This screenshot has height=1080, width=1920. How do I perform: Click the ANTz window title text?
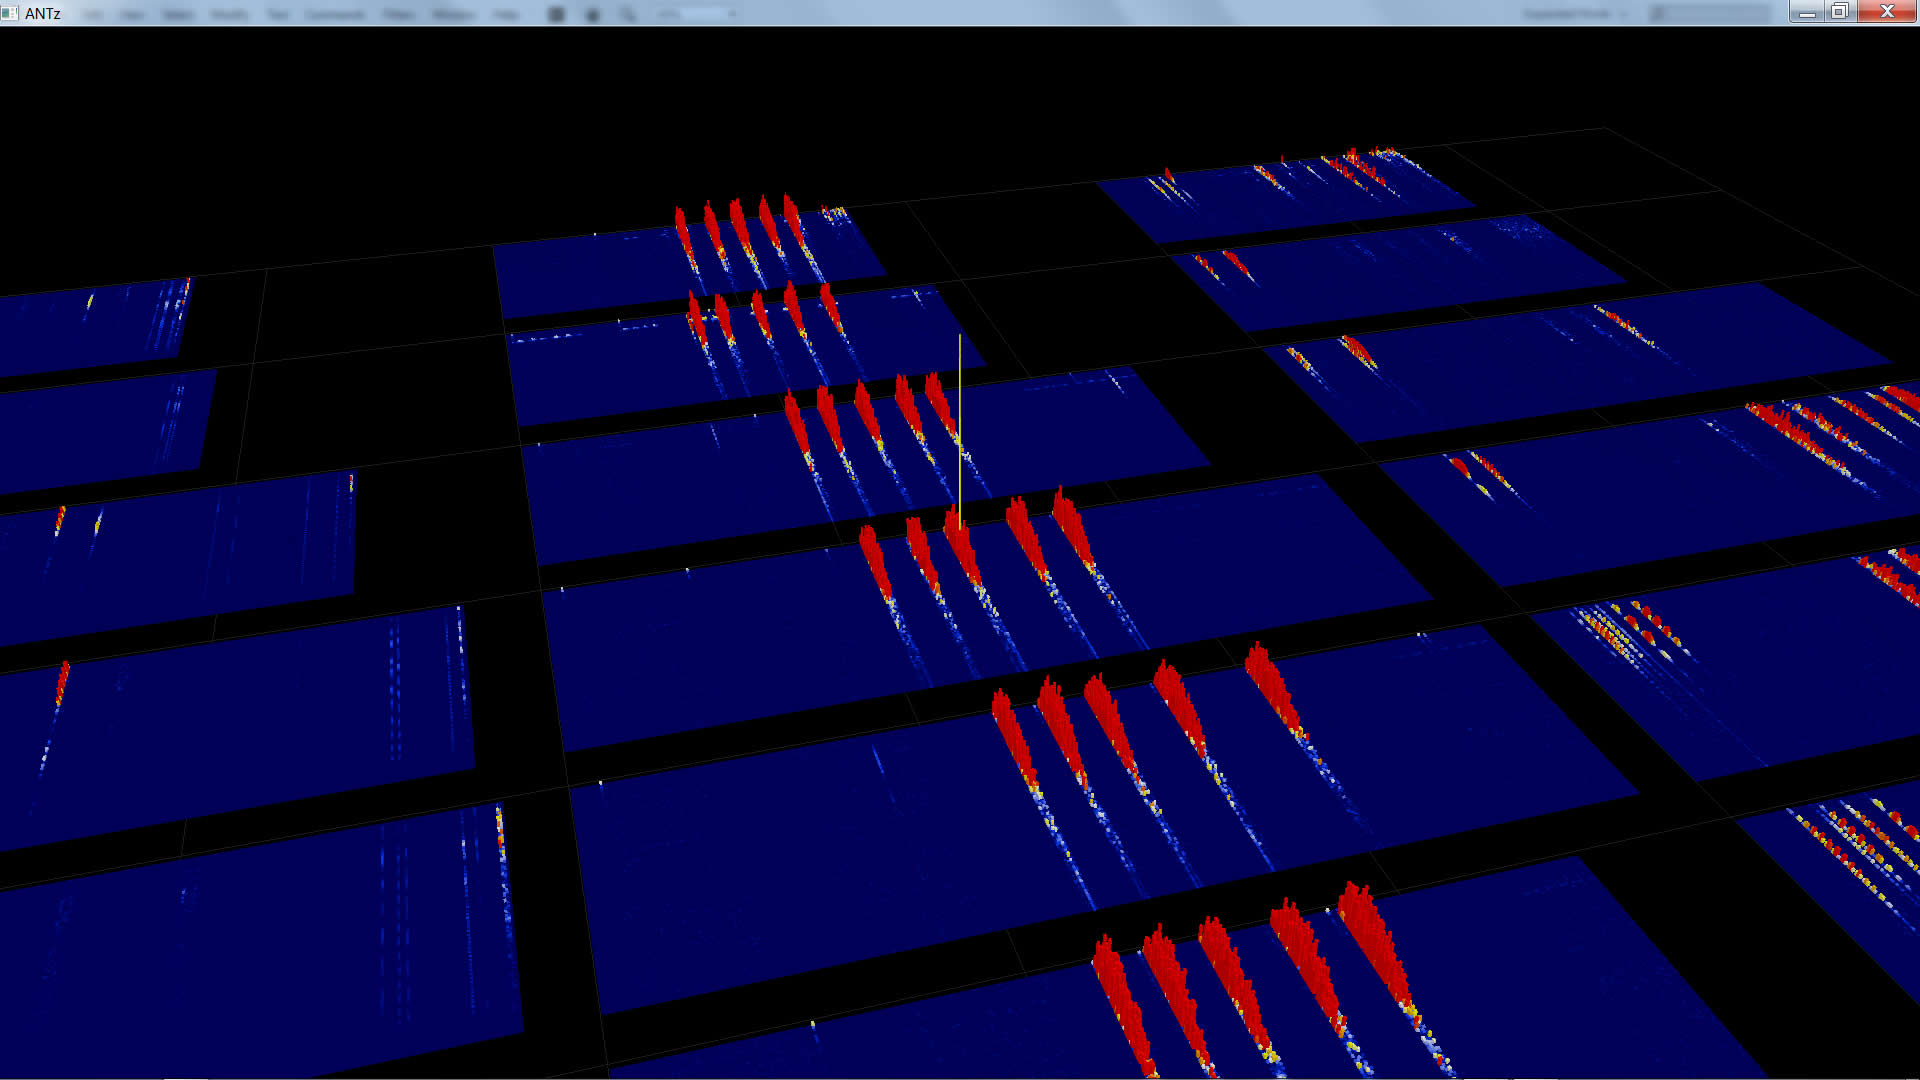(43, 13)
